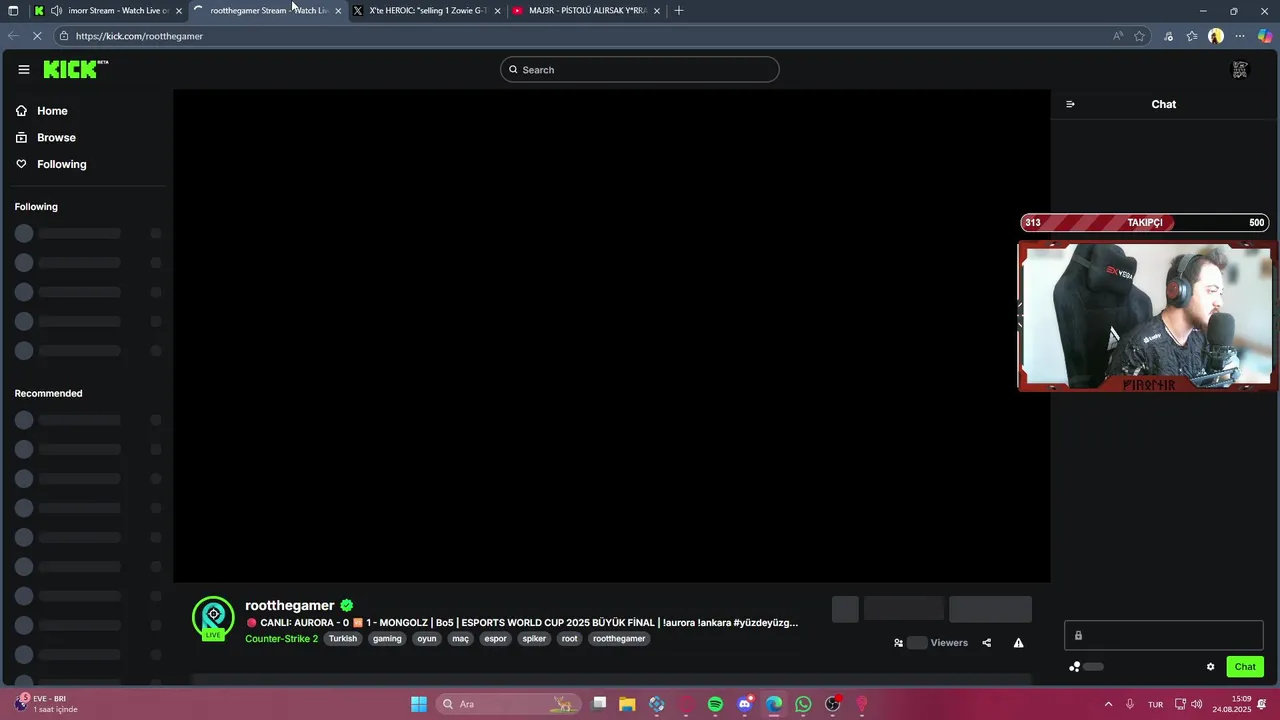Open a new browser tab
The image size is (1280, 720).
click(679, 11)
